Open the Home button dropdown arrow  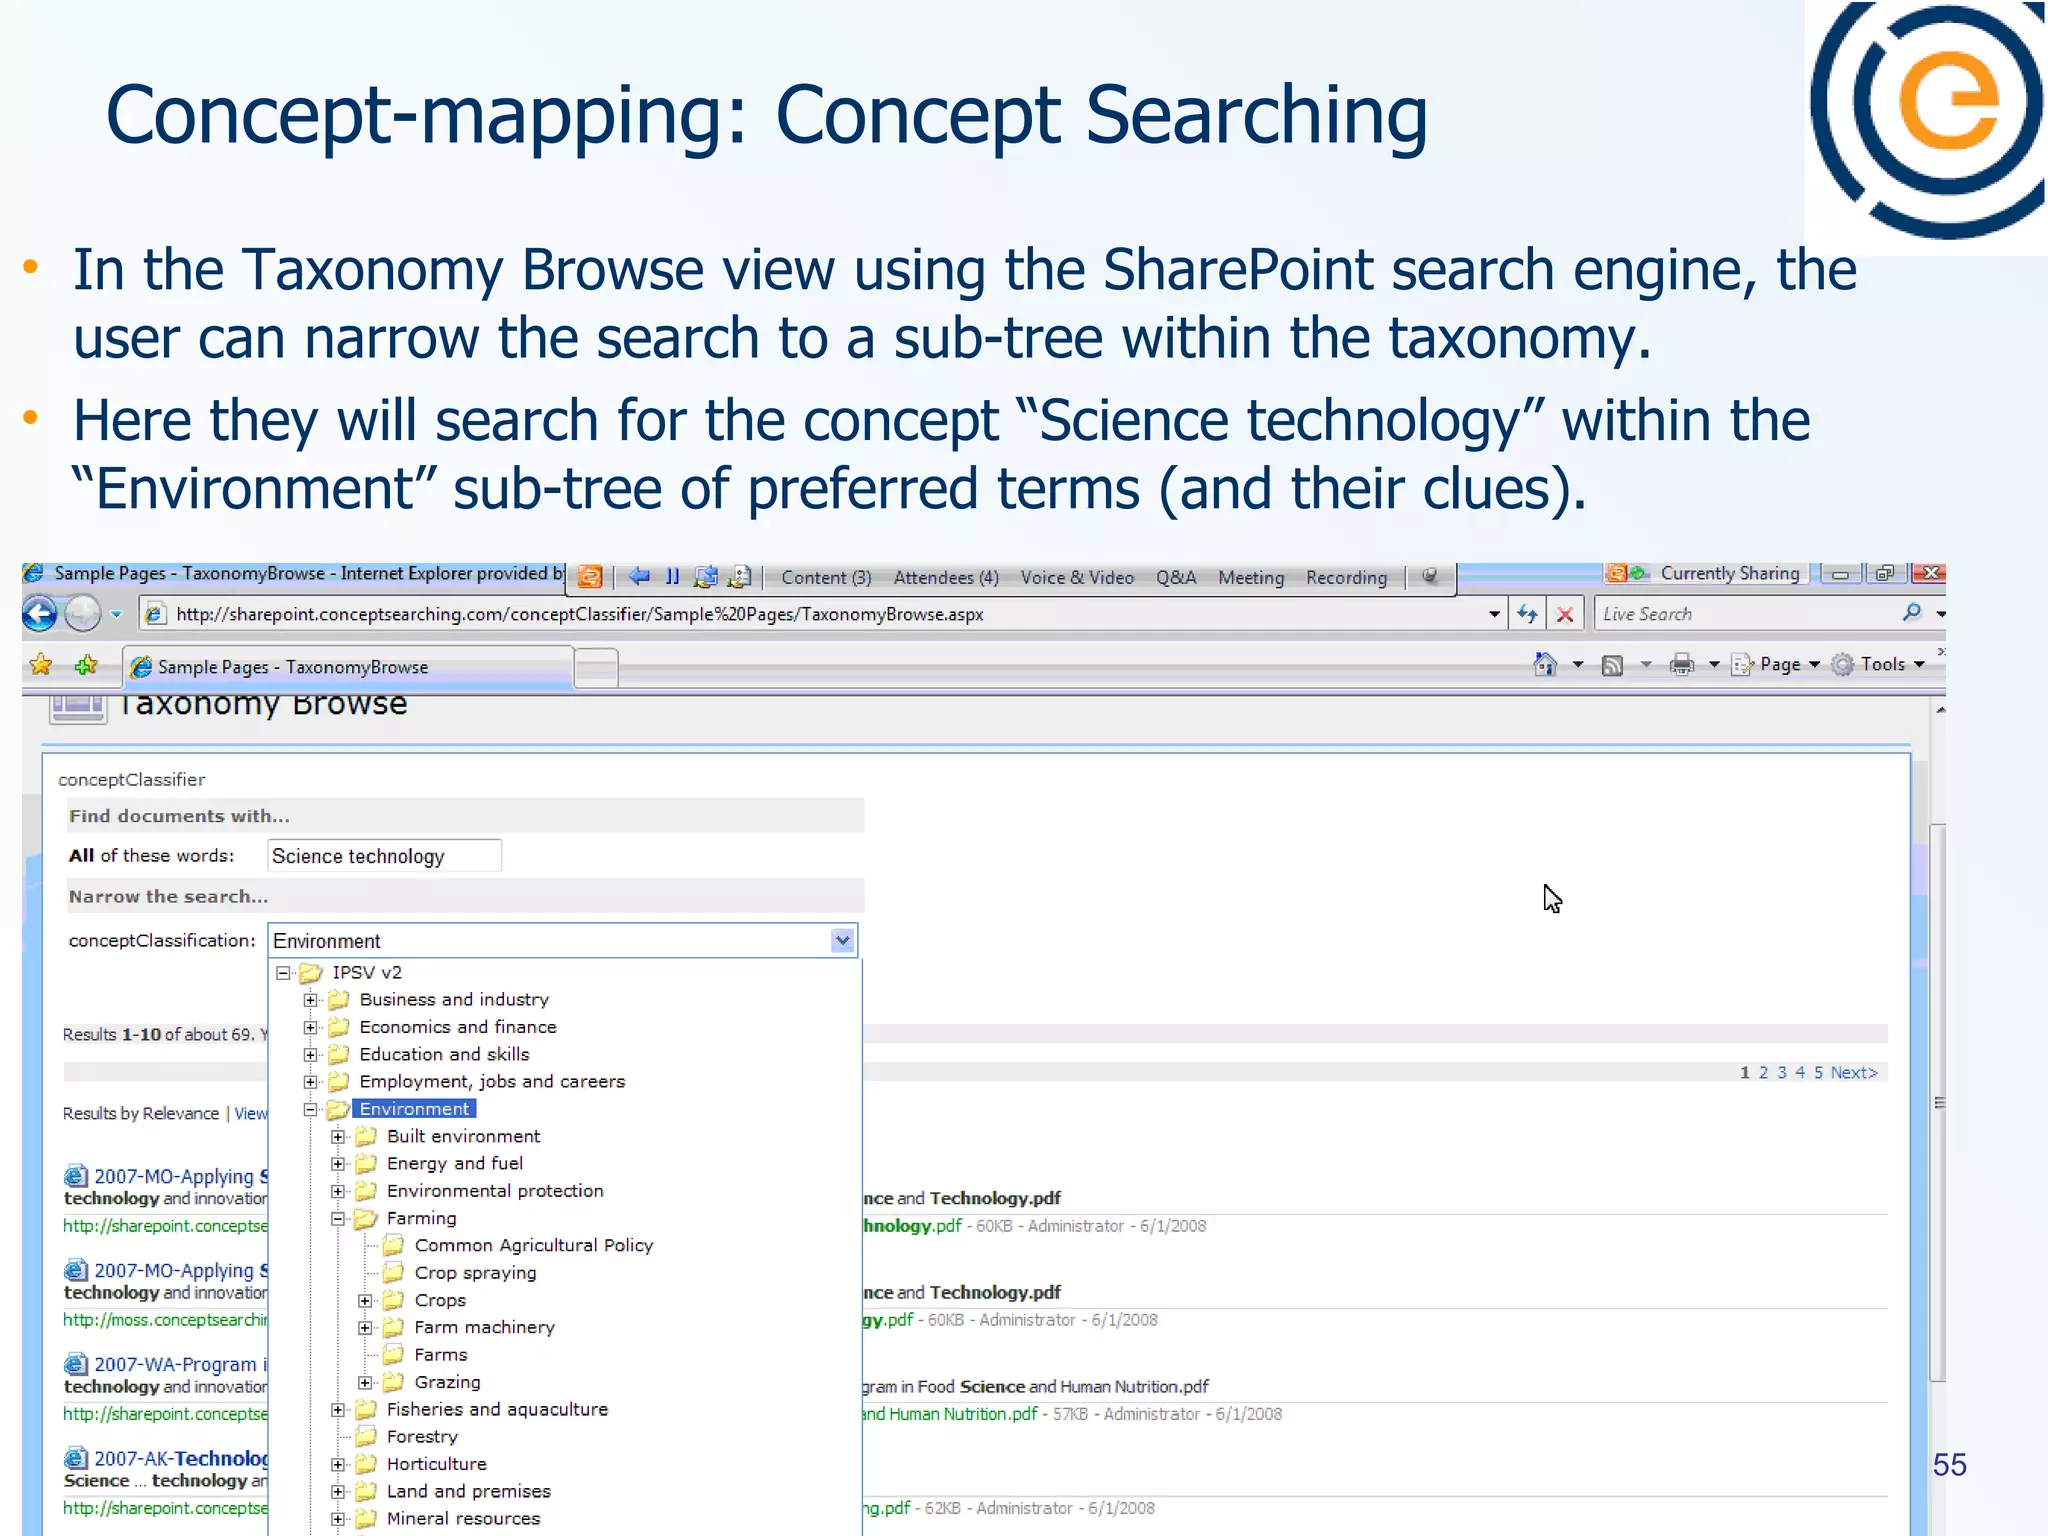[1578, 664]
